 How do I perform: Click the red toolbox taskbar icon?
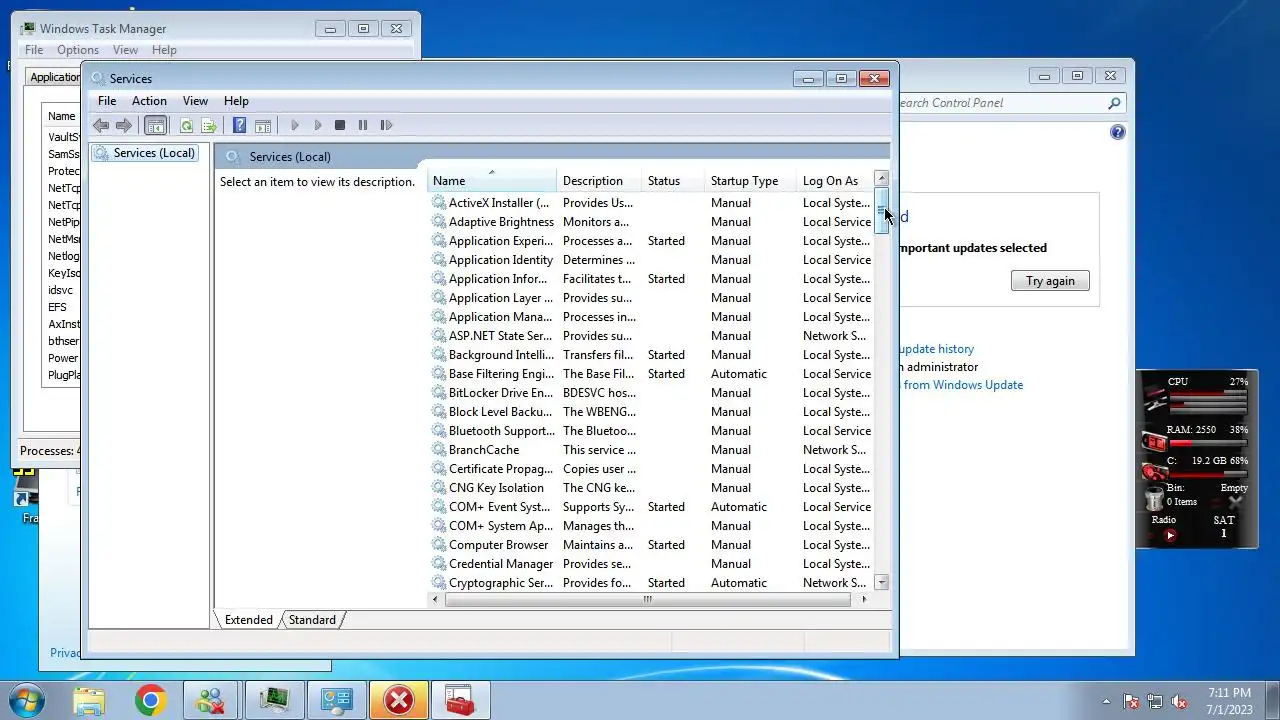(460, 701)
